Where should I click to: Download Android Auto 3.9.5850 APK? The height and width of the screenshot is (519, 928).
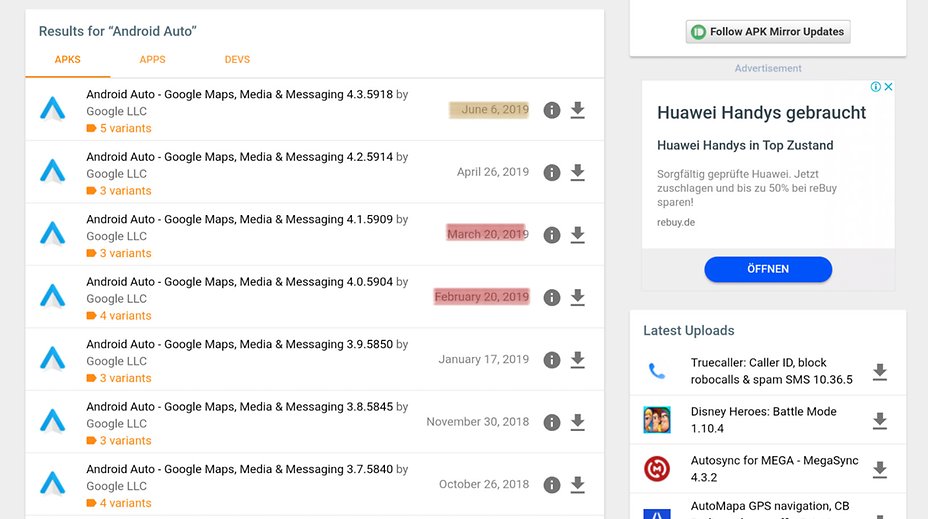[x=578, y=360]
